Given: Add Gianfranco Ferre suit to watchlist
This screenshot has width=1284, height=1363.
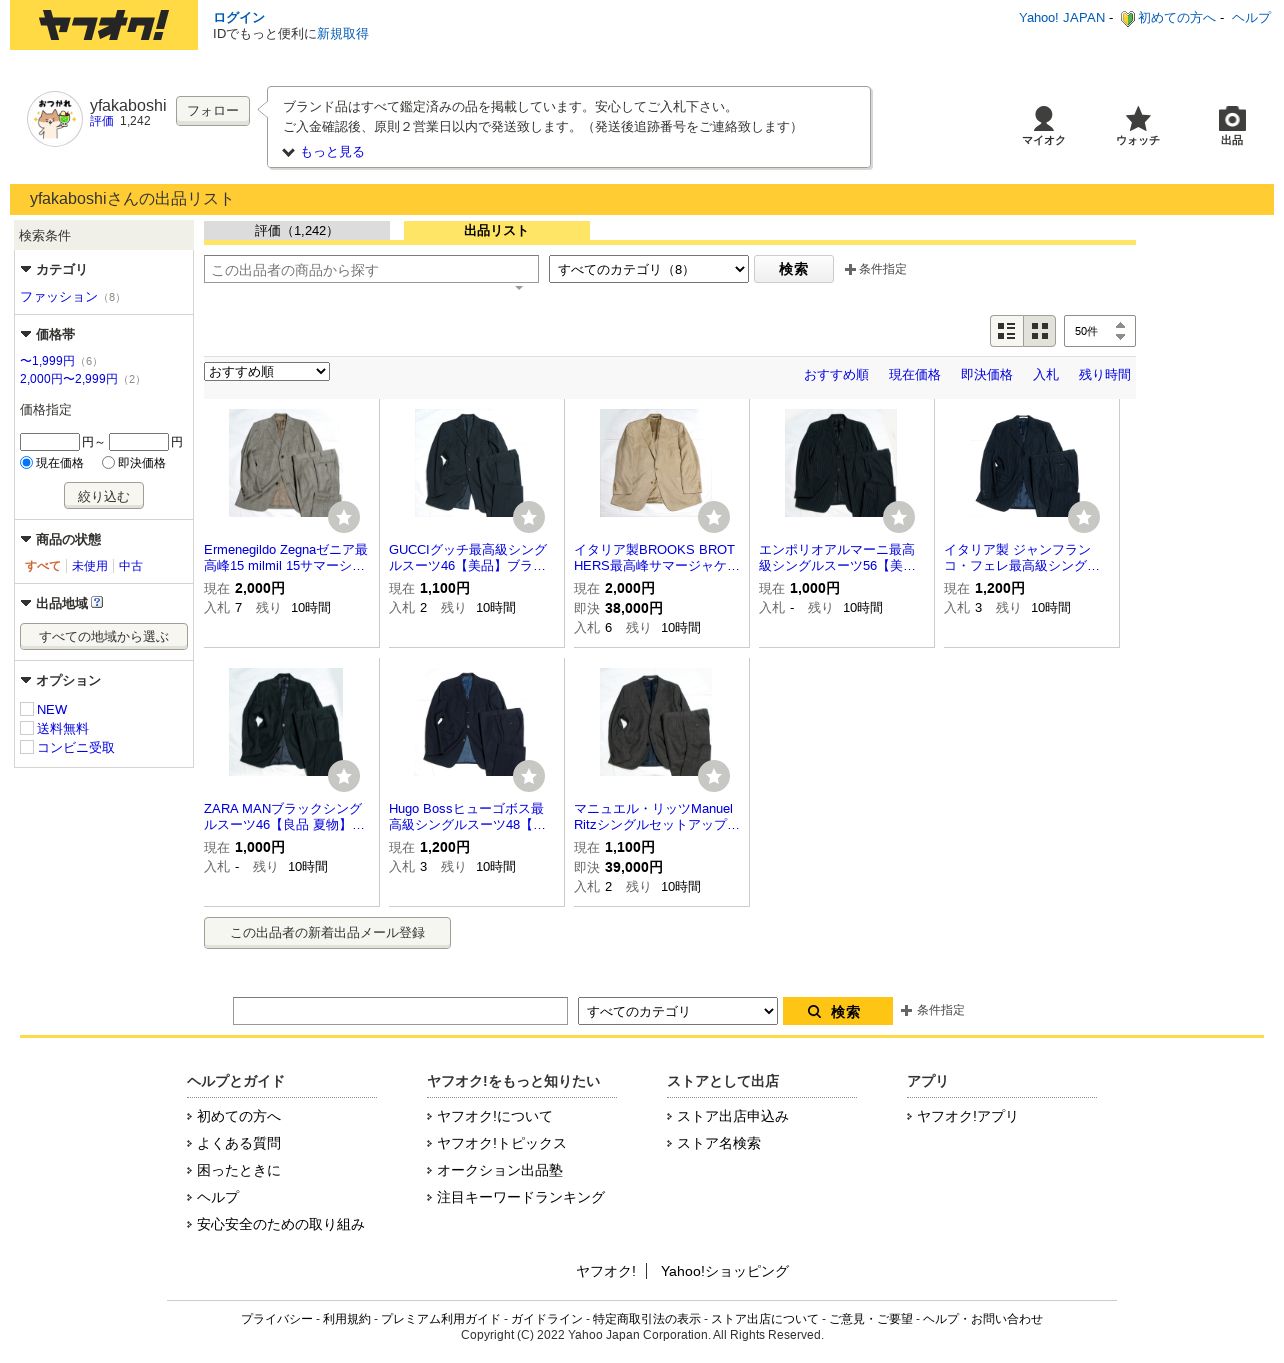Looking at the screenshot, I should (1084, 517).
